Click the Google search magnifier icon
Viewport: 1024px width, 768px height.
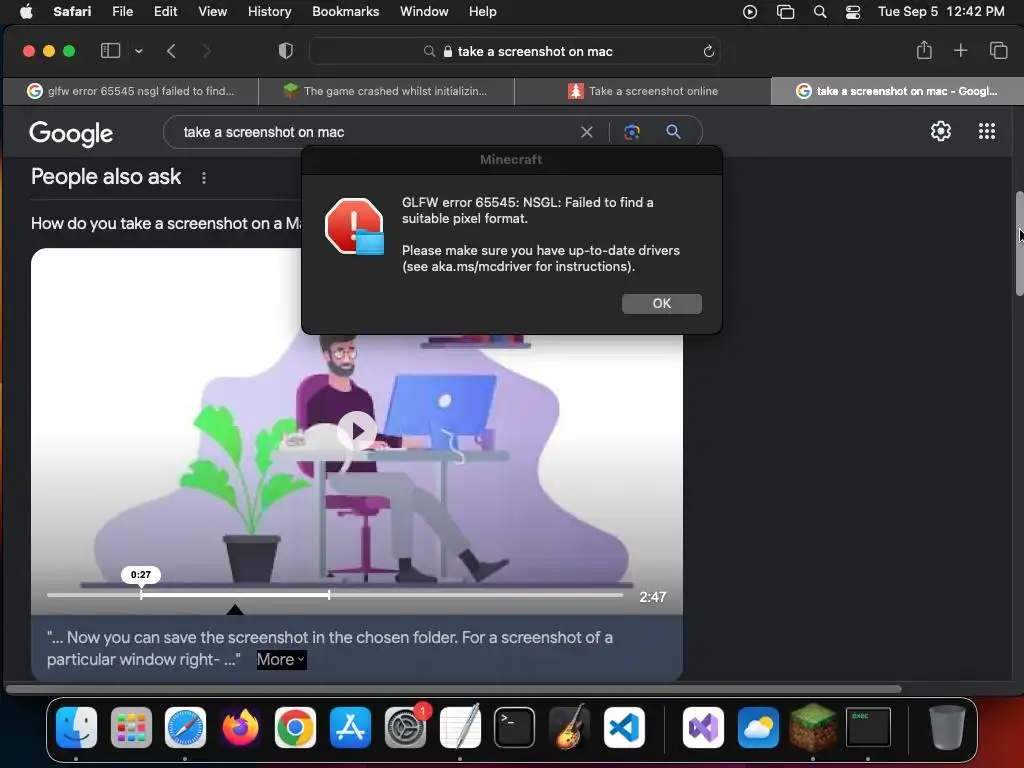673,132
